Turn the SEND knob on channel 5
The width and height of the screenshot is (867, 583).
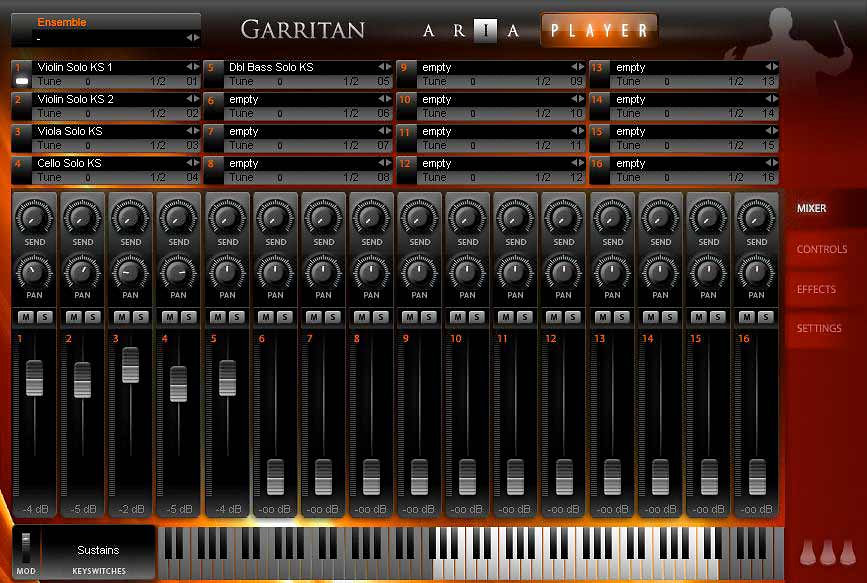[227, 217]
